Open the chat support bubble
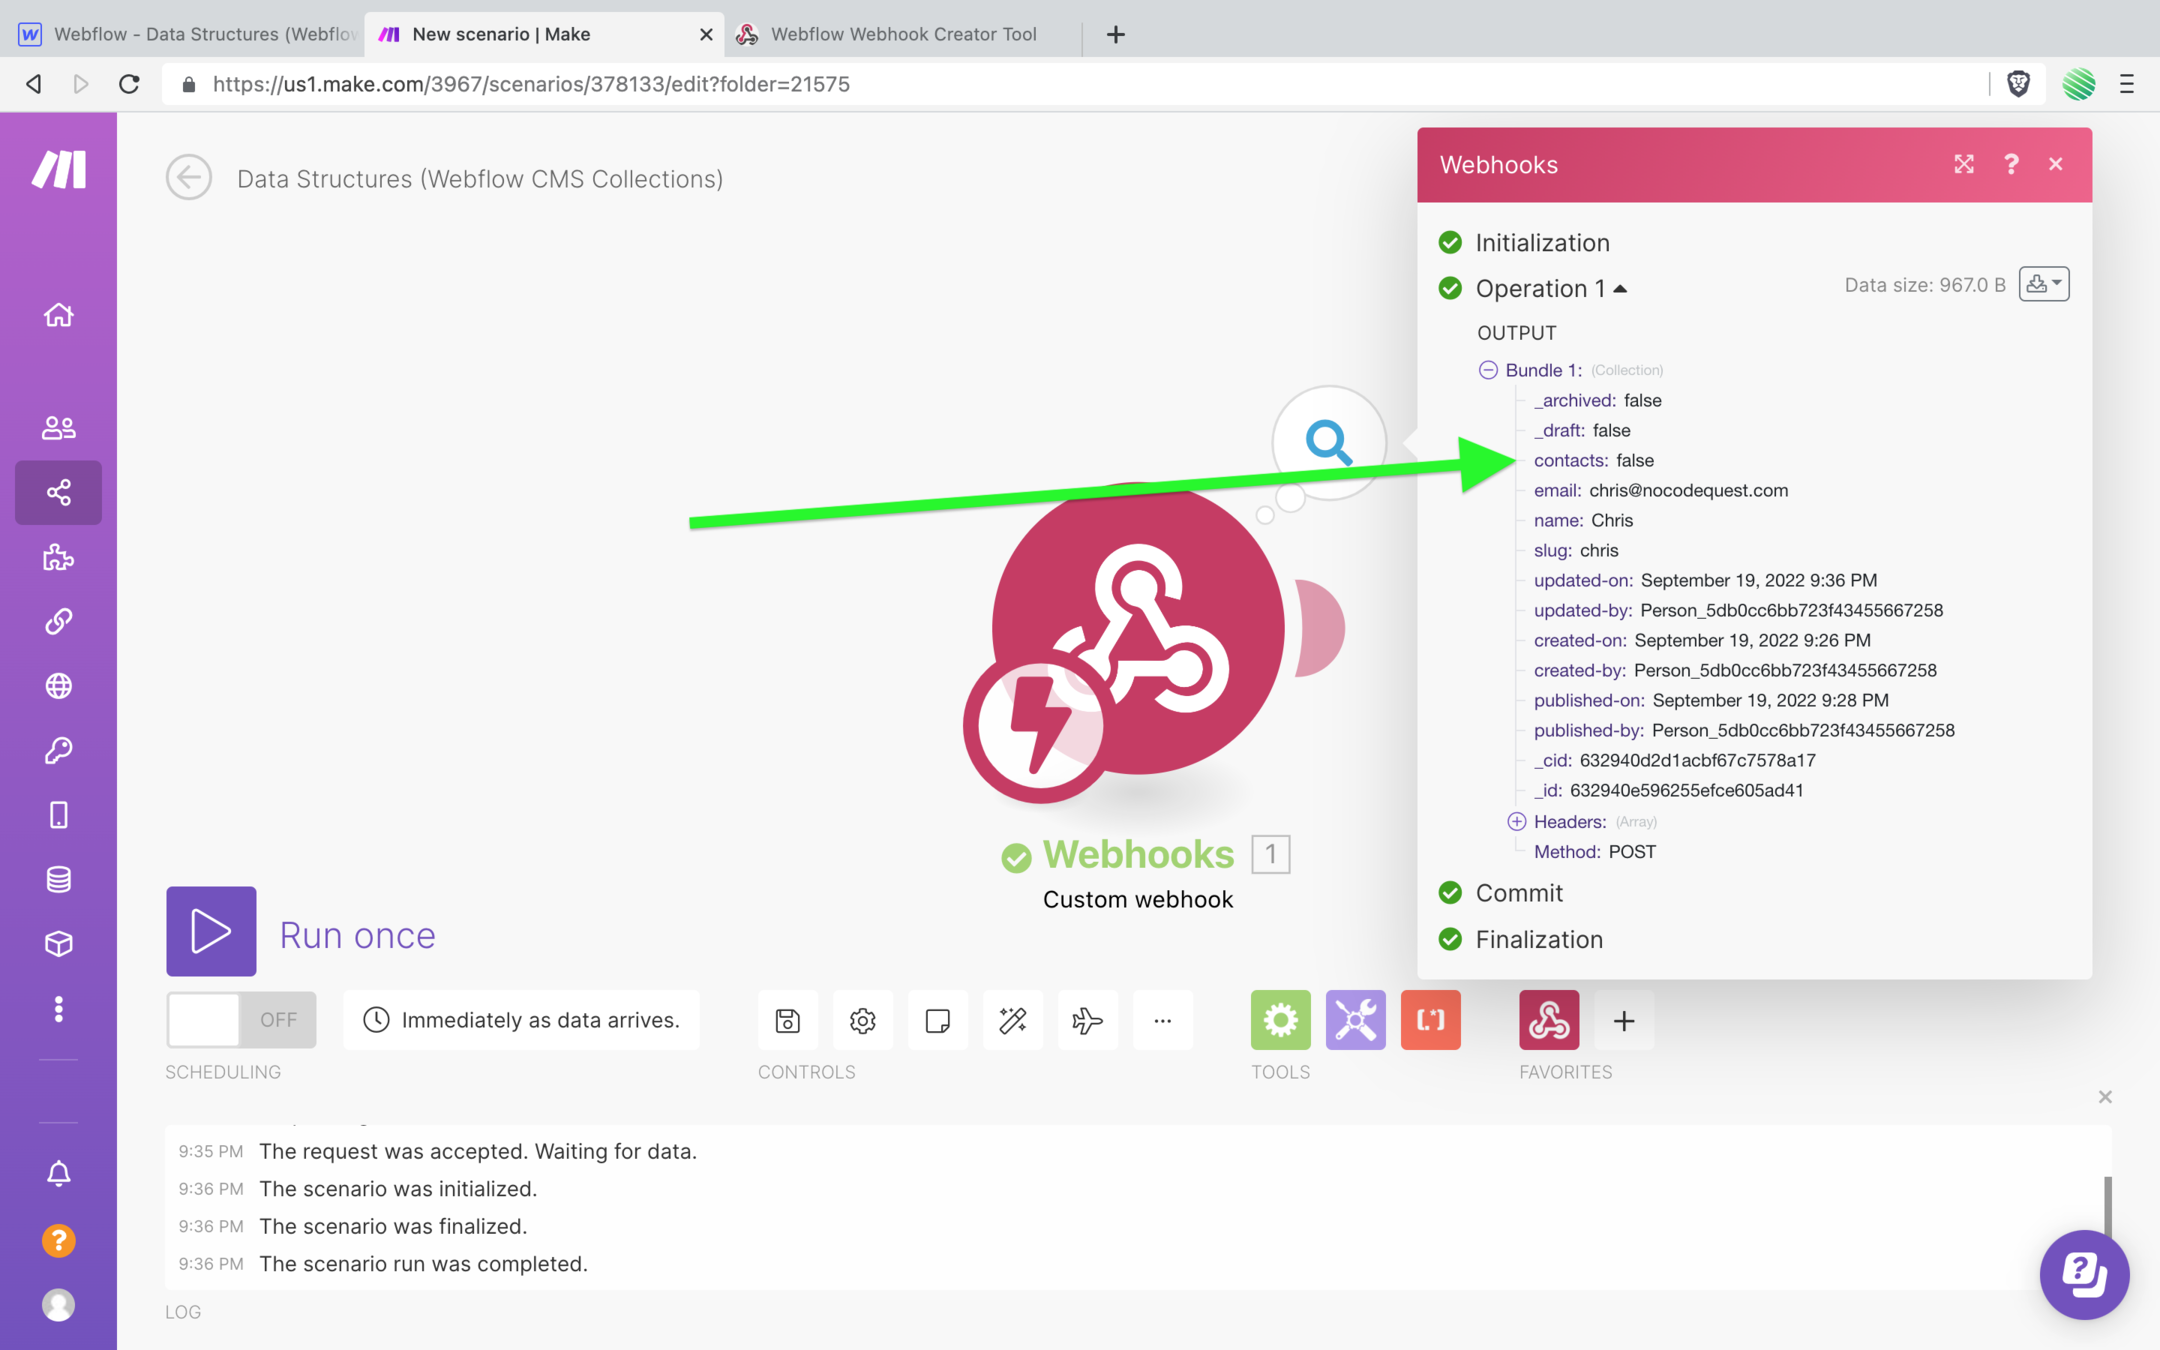 pos(2084,1274)
